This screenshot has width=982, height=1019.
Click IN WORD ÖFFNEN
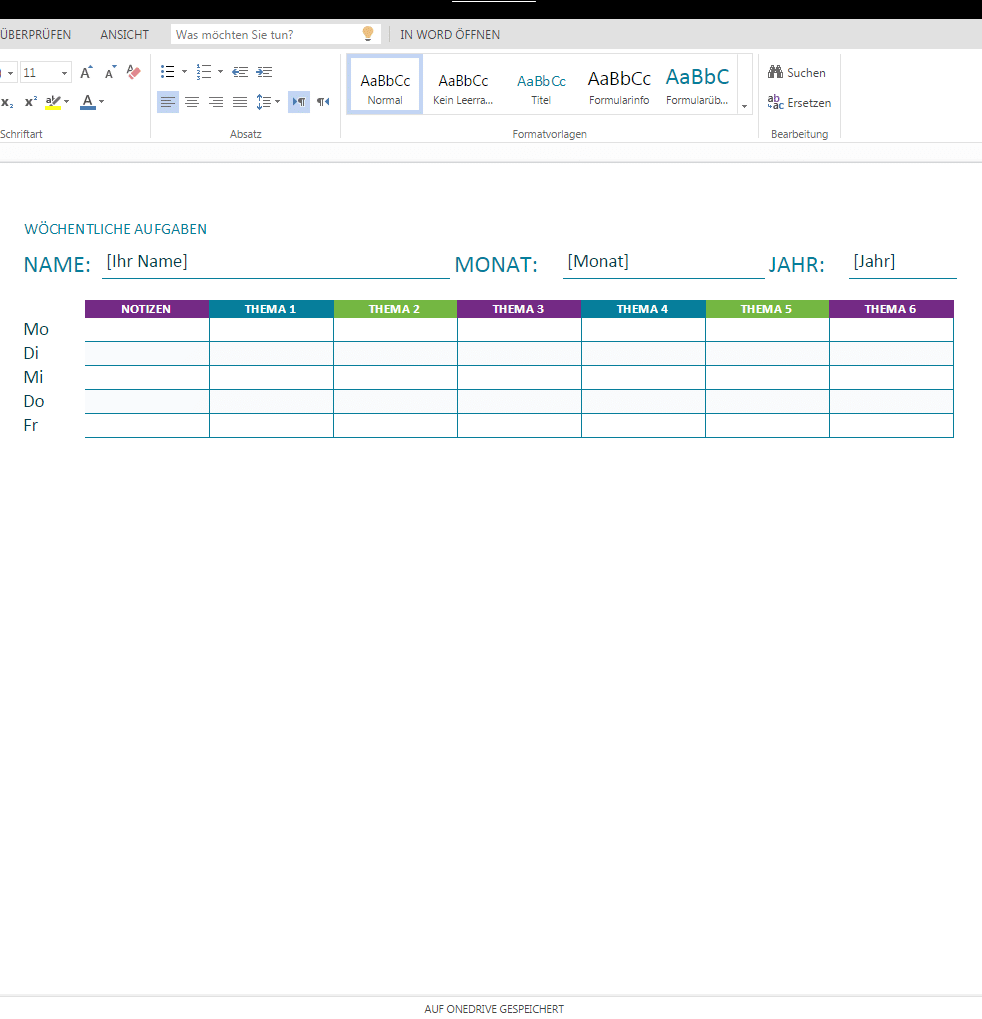pyautogui.click(x=450, y=34)
